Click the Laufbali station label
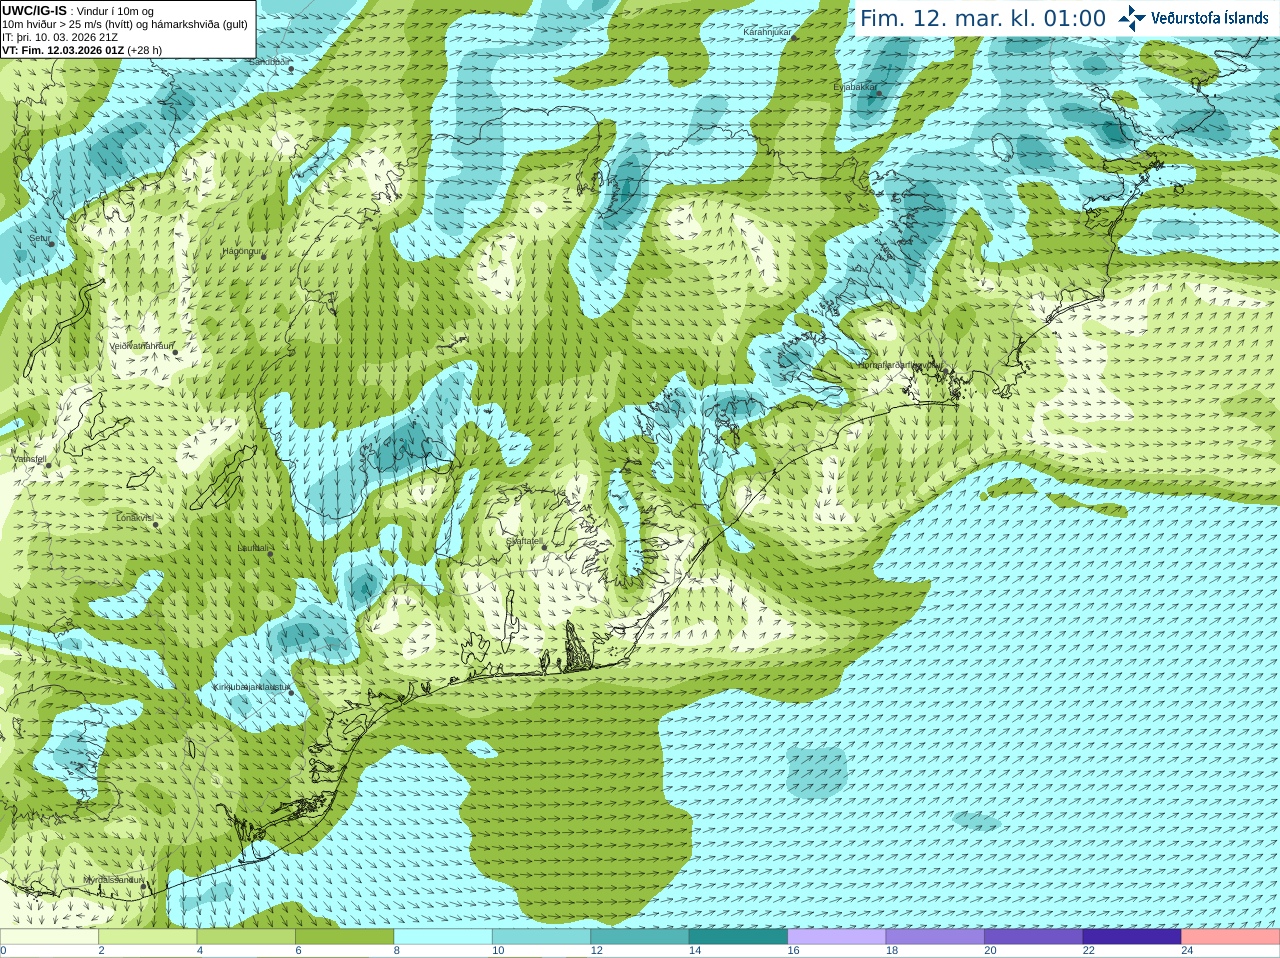The image size is (1280, 958). click(252, 548)
